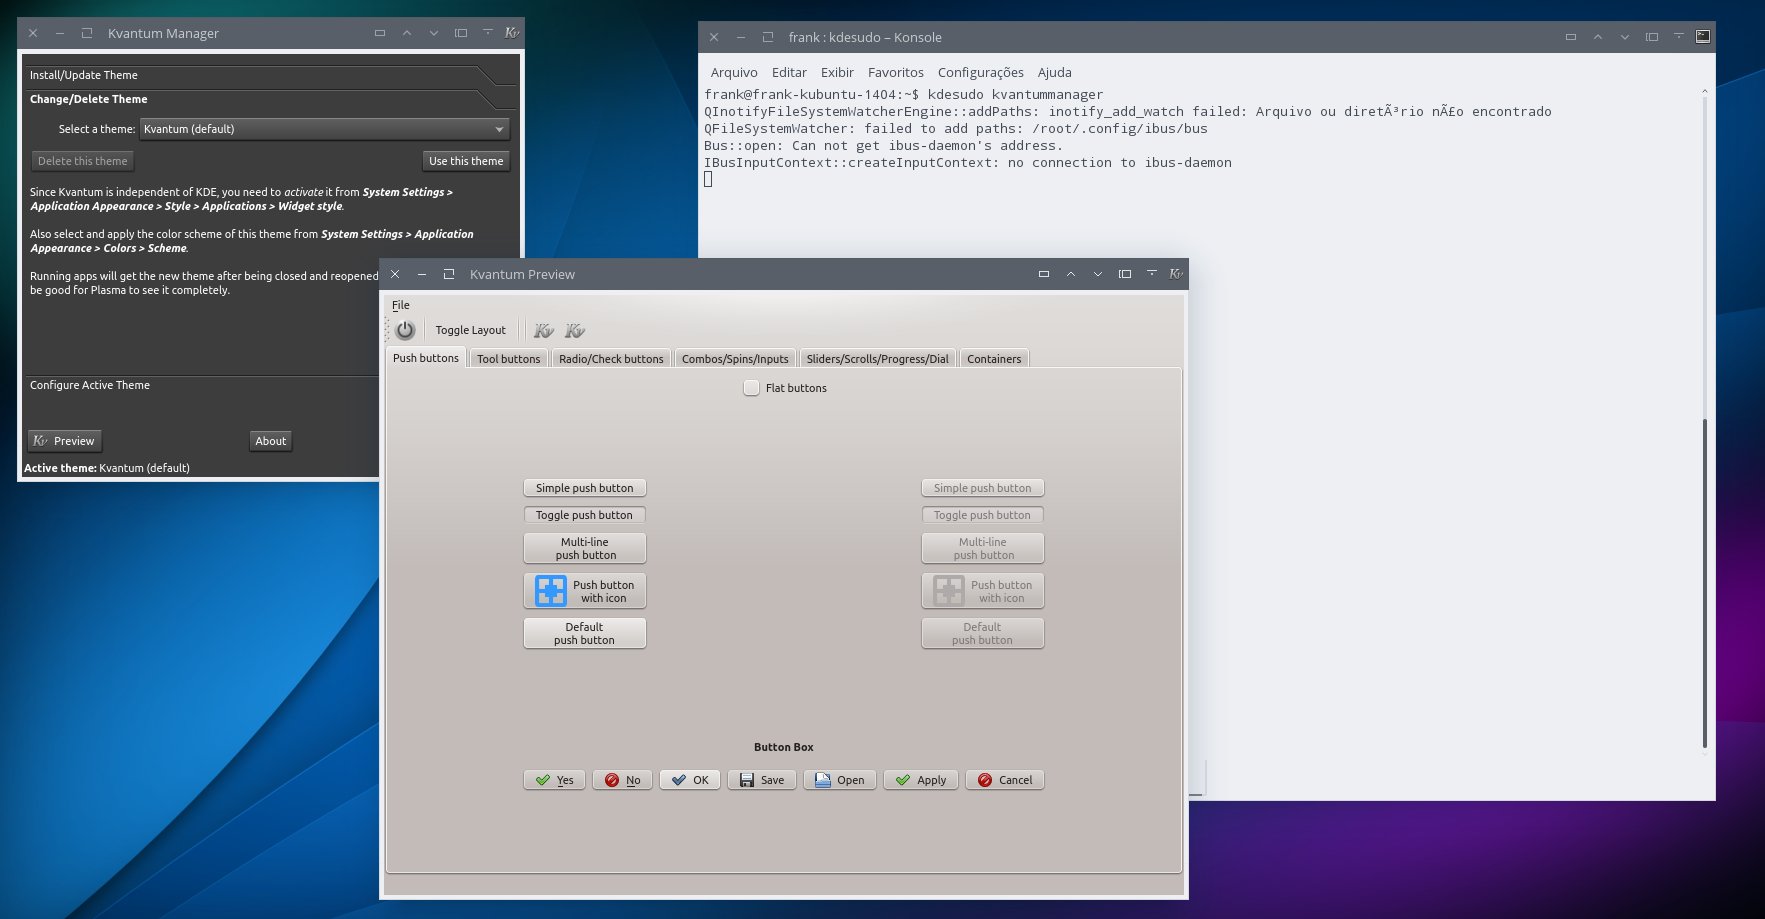This screenshot has width=1765, height=919.
Task: Click the Preview button in Kvantum Manager
Action: coord(65,441)
